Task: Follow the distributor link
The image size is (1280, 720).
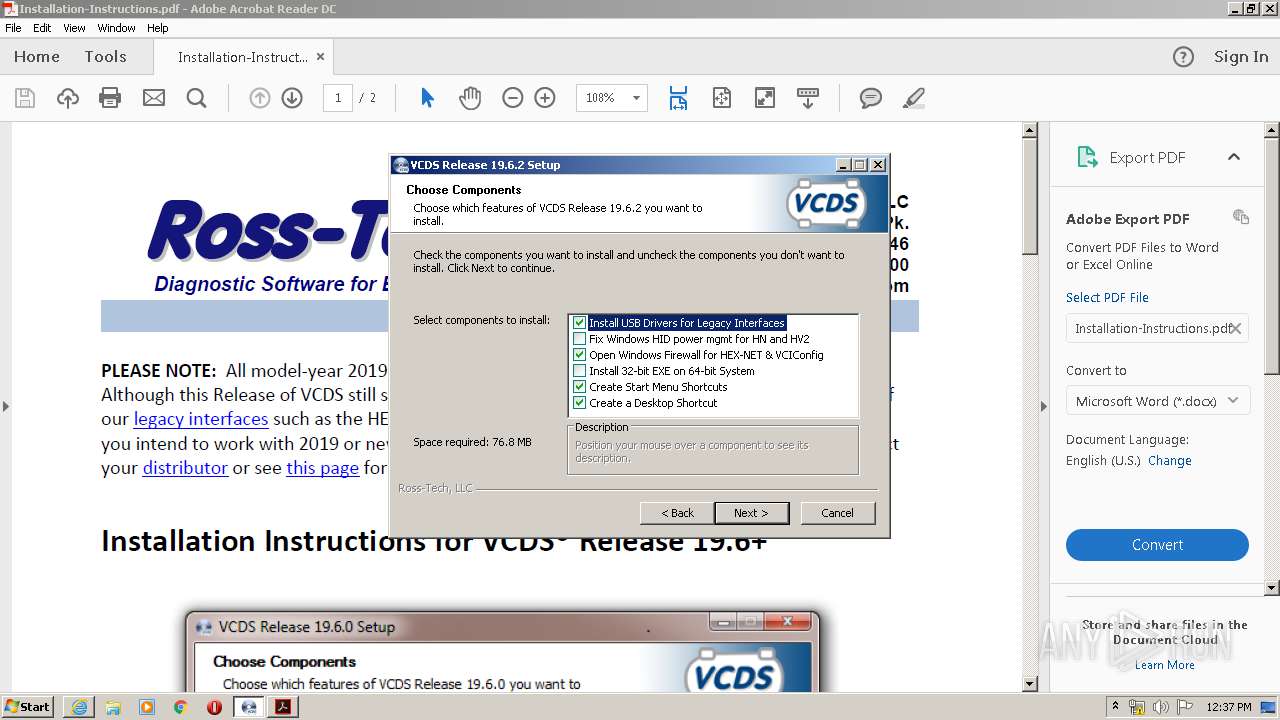Action: [x=185, y=468]
